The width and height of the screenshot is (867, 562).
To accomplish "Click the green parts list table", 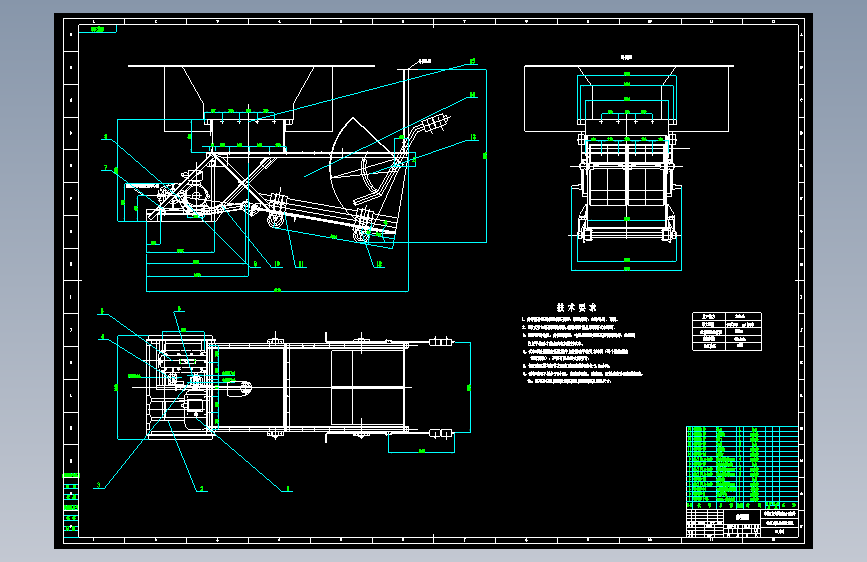I will pos(742,467).
